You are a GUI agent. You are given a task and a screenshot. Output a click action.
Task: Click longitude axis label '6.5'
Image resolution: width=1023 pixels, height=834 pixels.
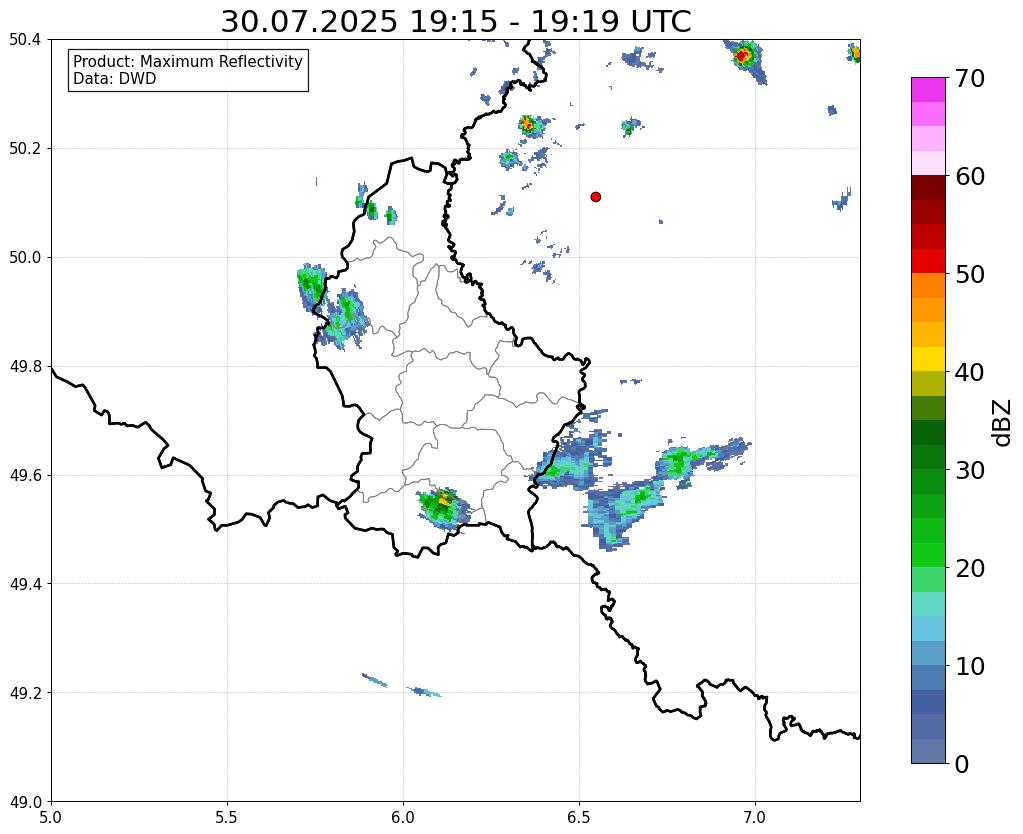pos(579,818)
